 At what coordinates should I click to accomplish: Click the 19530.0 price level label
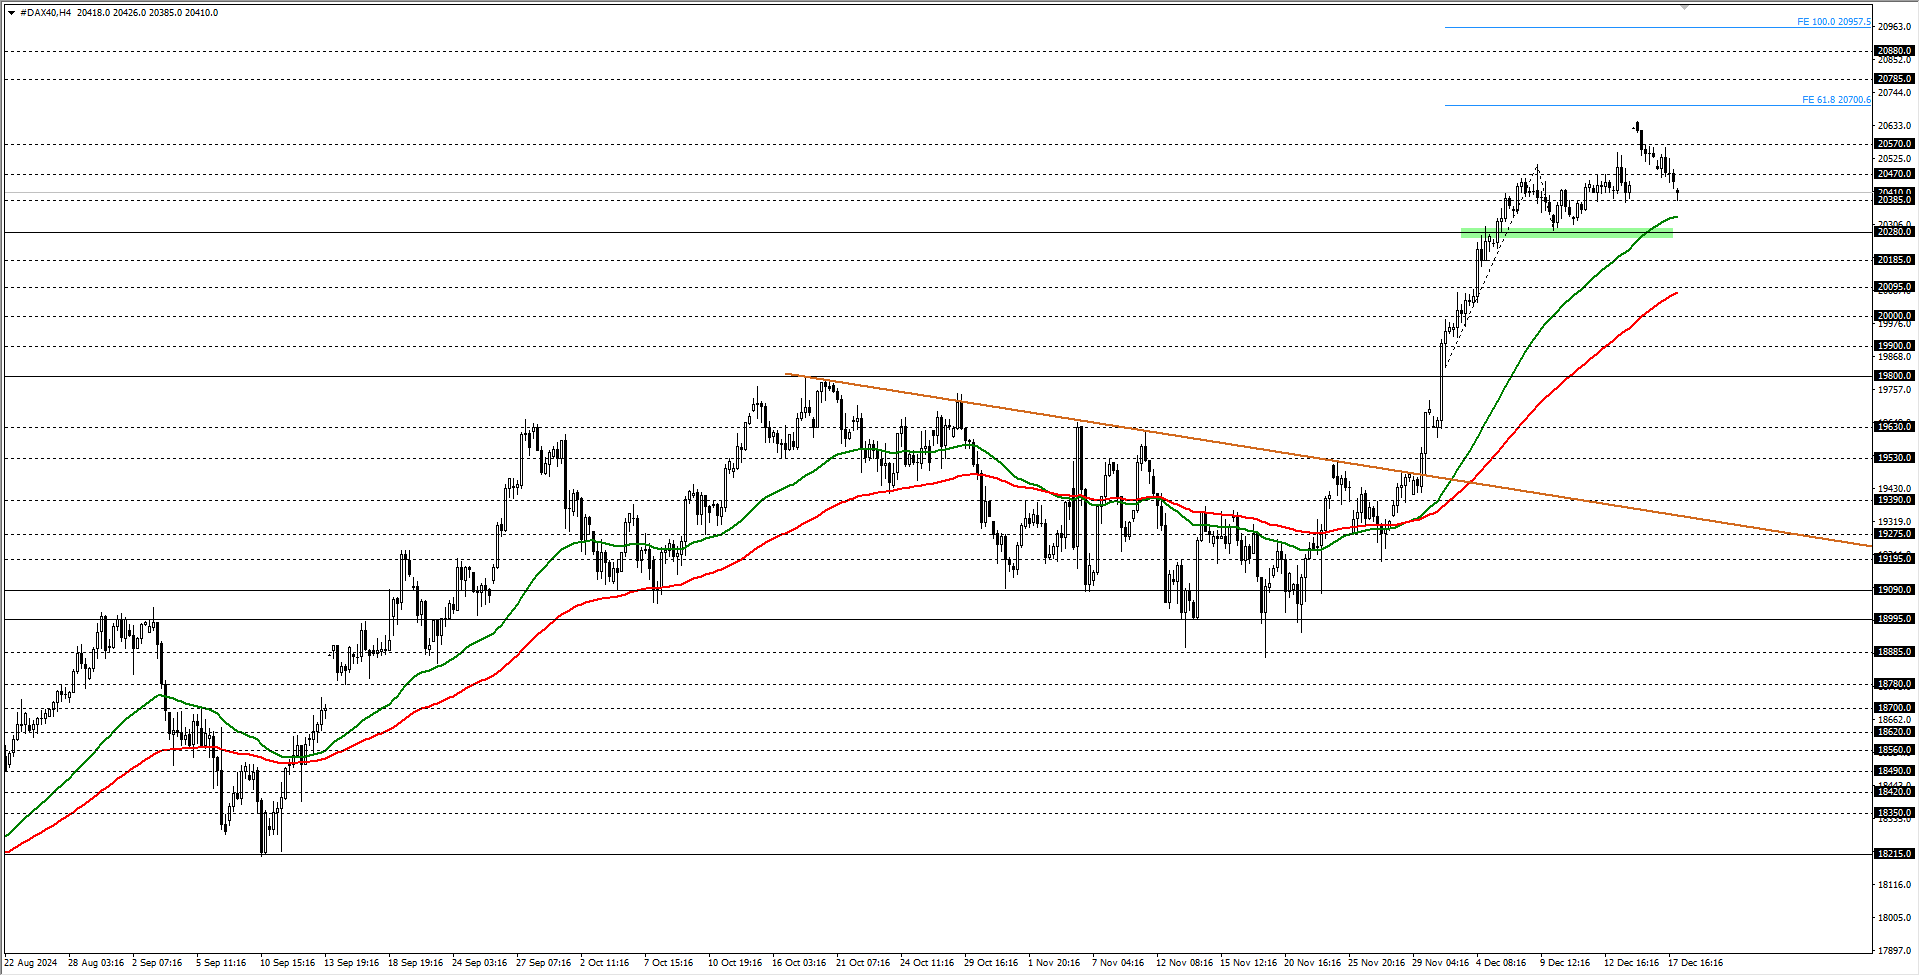click(1894, 458)
